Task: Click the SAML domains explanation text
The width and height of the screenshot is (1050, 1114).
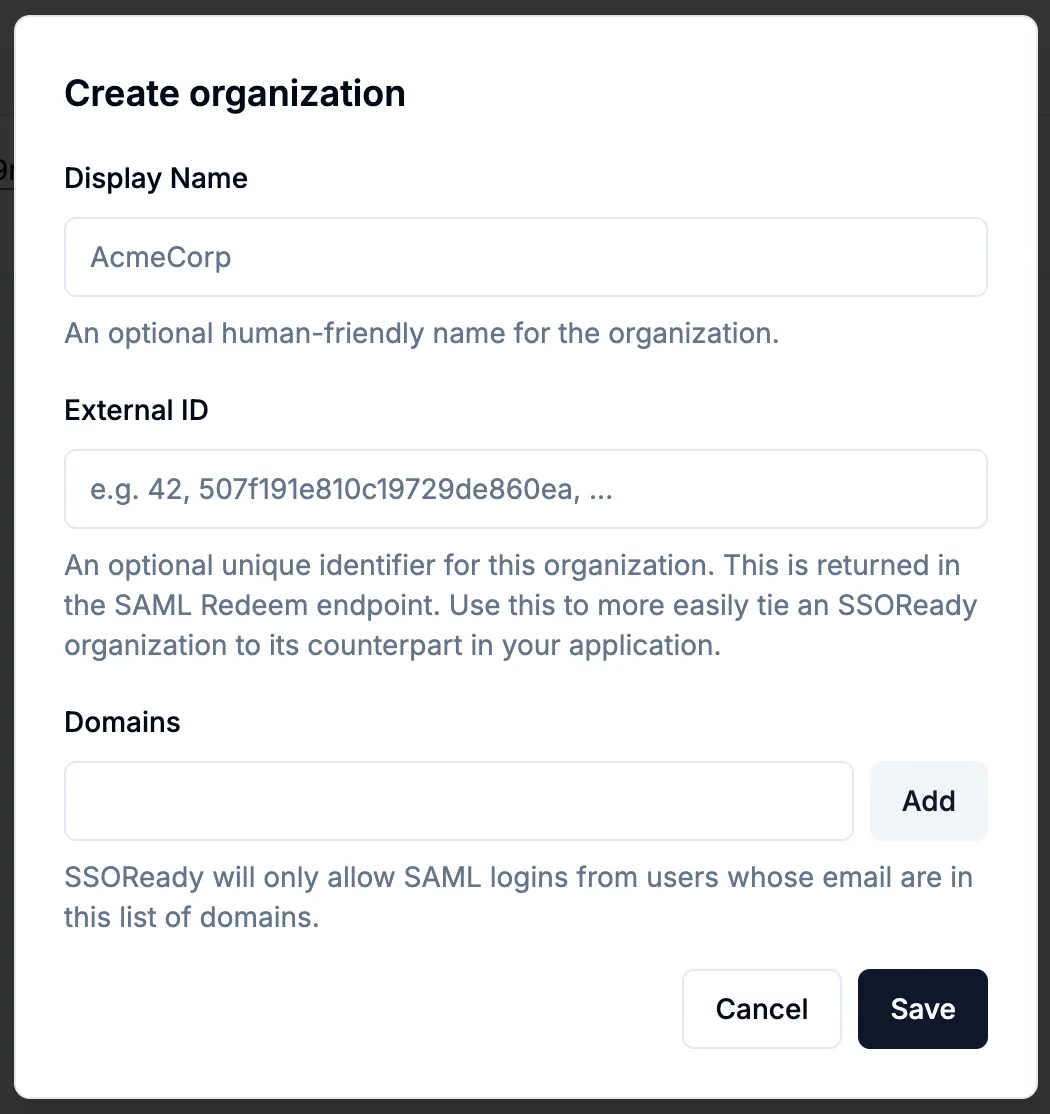Action: pos(518,897)
